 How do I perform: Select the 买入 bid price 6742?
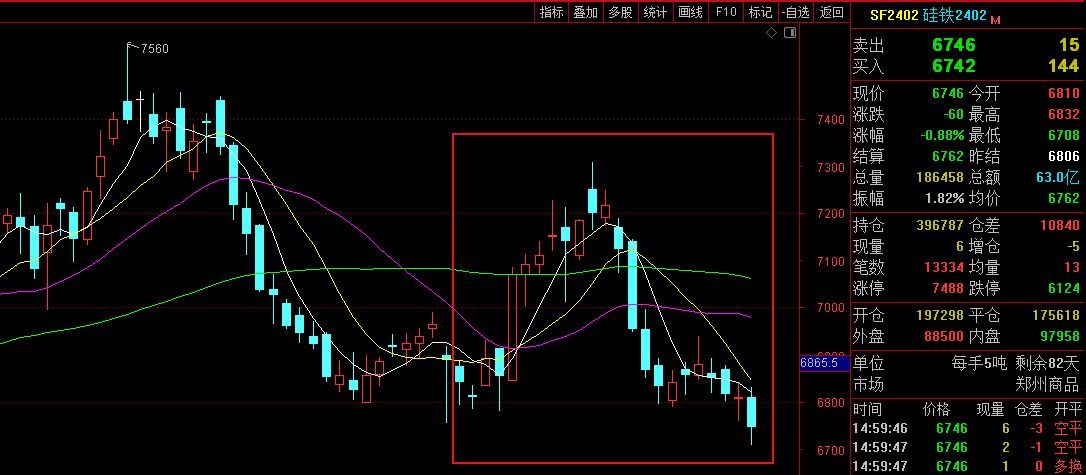[x=953, y=66]
